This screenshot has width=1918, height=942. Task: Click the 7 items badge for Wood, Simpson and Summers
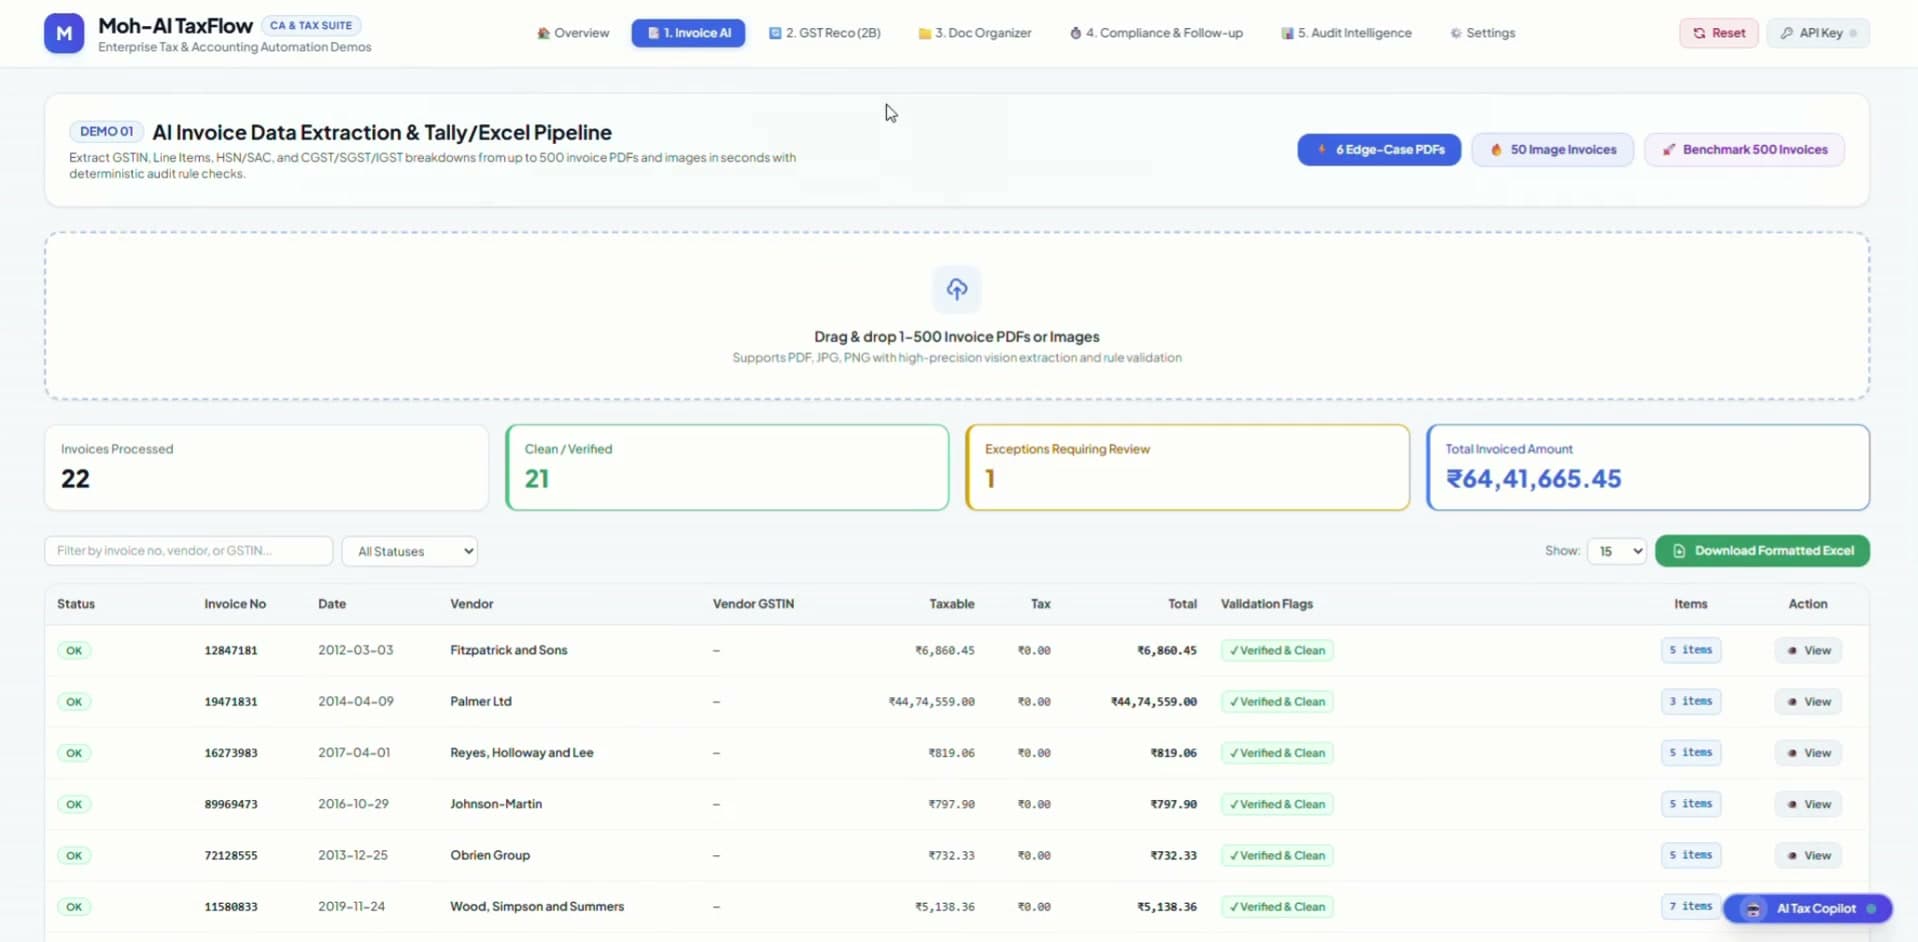pyautogui.click(x=1690, y=907)
